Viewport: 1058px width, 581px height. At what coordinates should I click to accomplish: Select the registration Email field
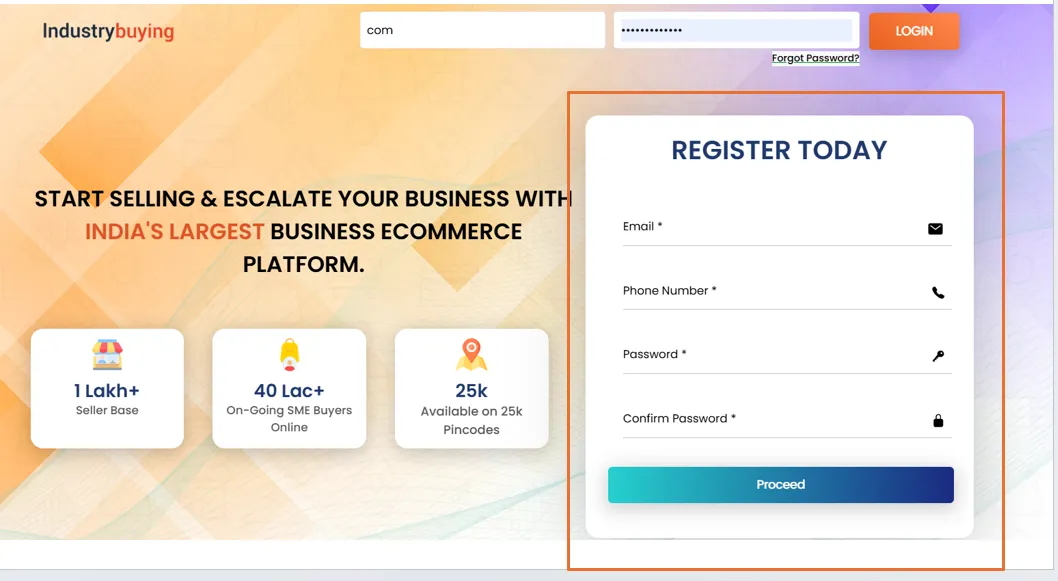pos(770,228)
